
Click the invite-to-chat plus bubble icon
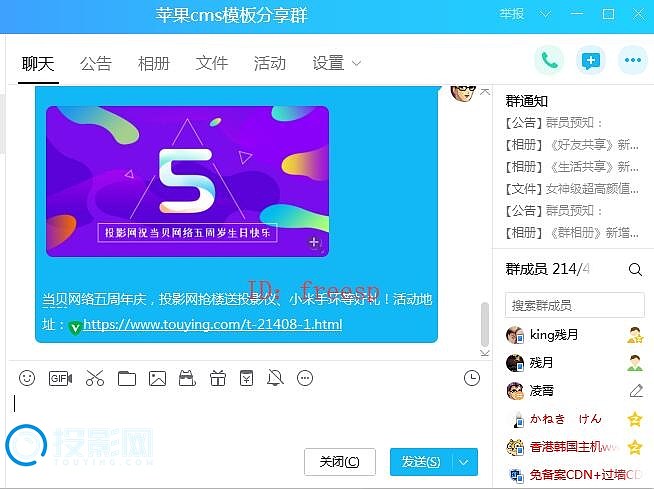pos(591,60)
